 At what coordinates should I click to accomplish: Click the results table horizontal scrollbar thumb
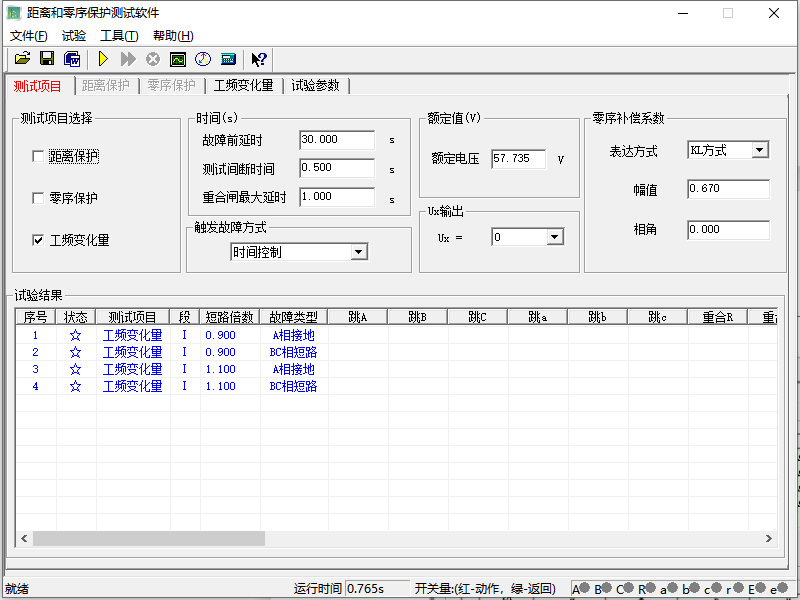149,538
